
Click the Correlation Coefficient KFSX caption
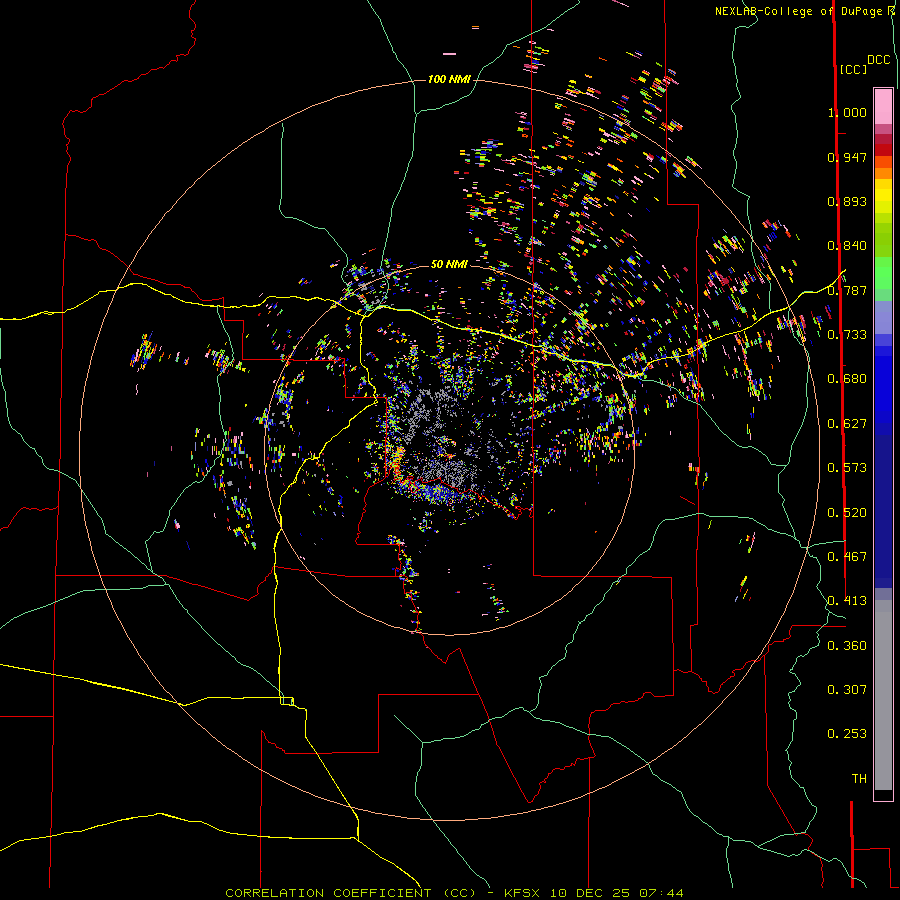(x=454, y=893)
